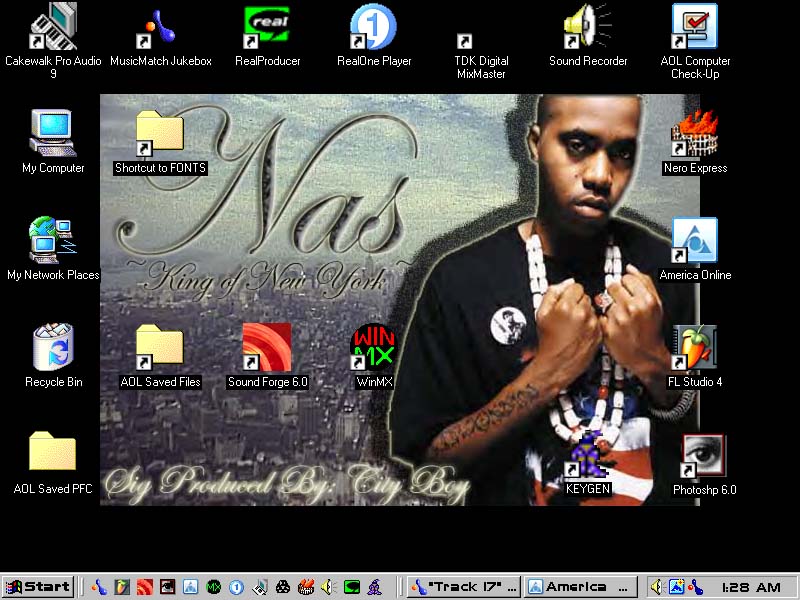Click the Sound Forge Quick Launch icon
Viewport: 800px width, 600px height.
145,587
